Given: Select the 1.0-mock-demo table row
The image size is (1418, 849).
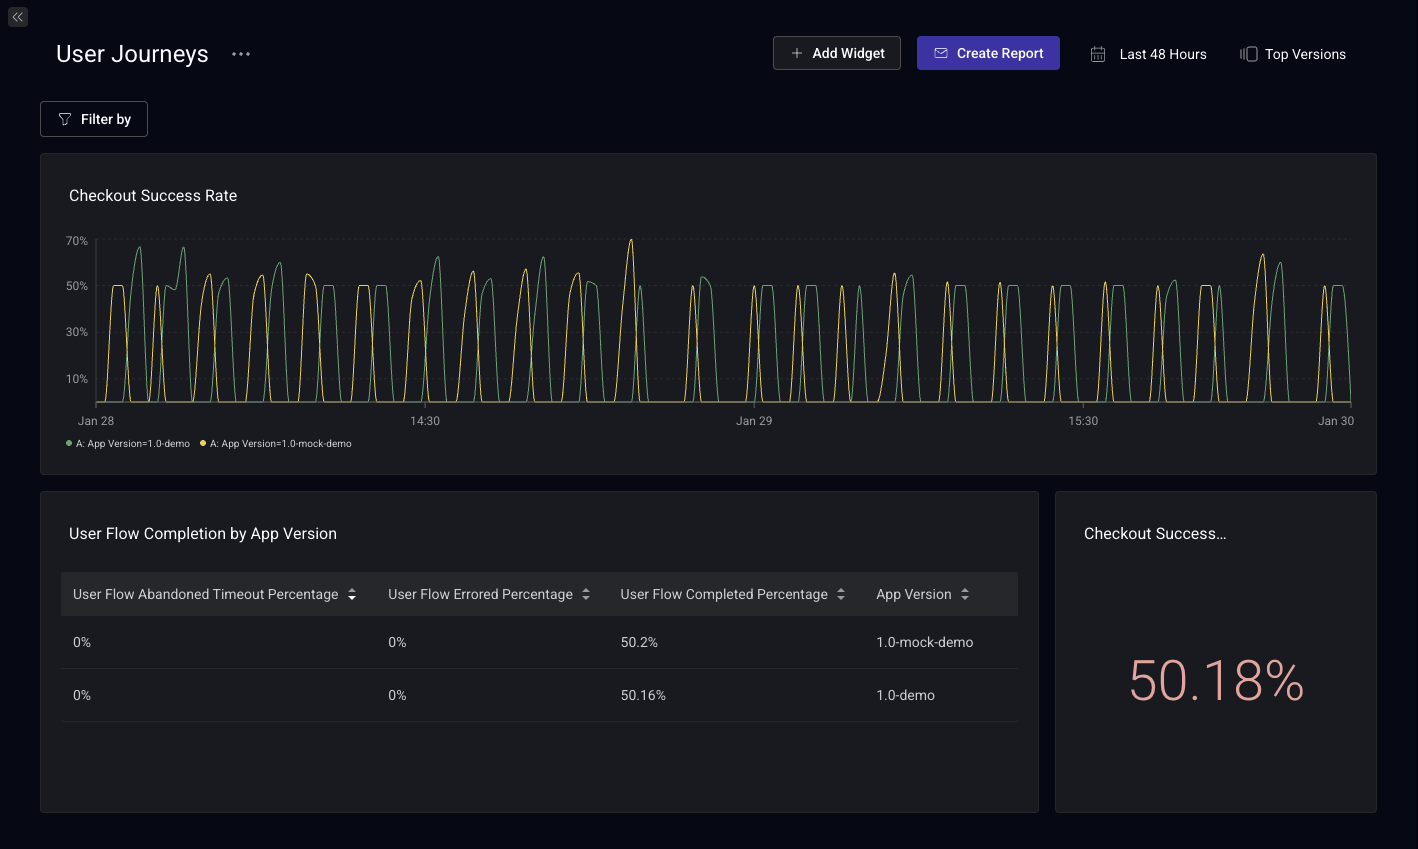Looking at the screenshot, I should pyautogui.click(x=539, y=642).
